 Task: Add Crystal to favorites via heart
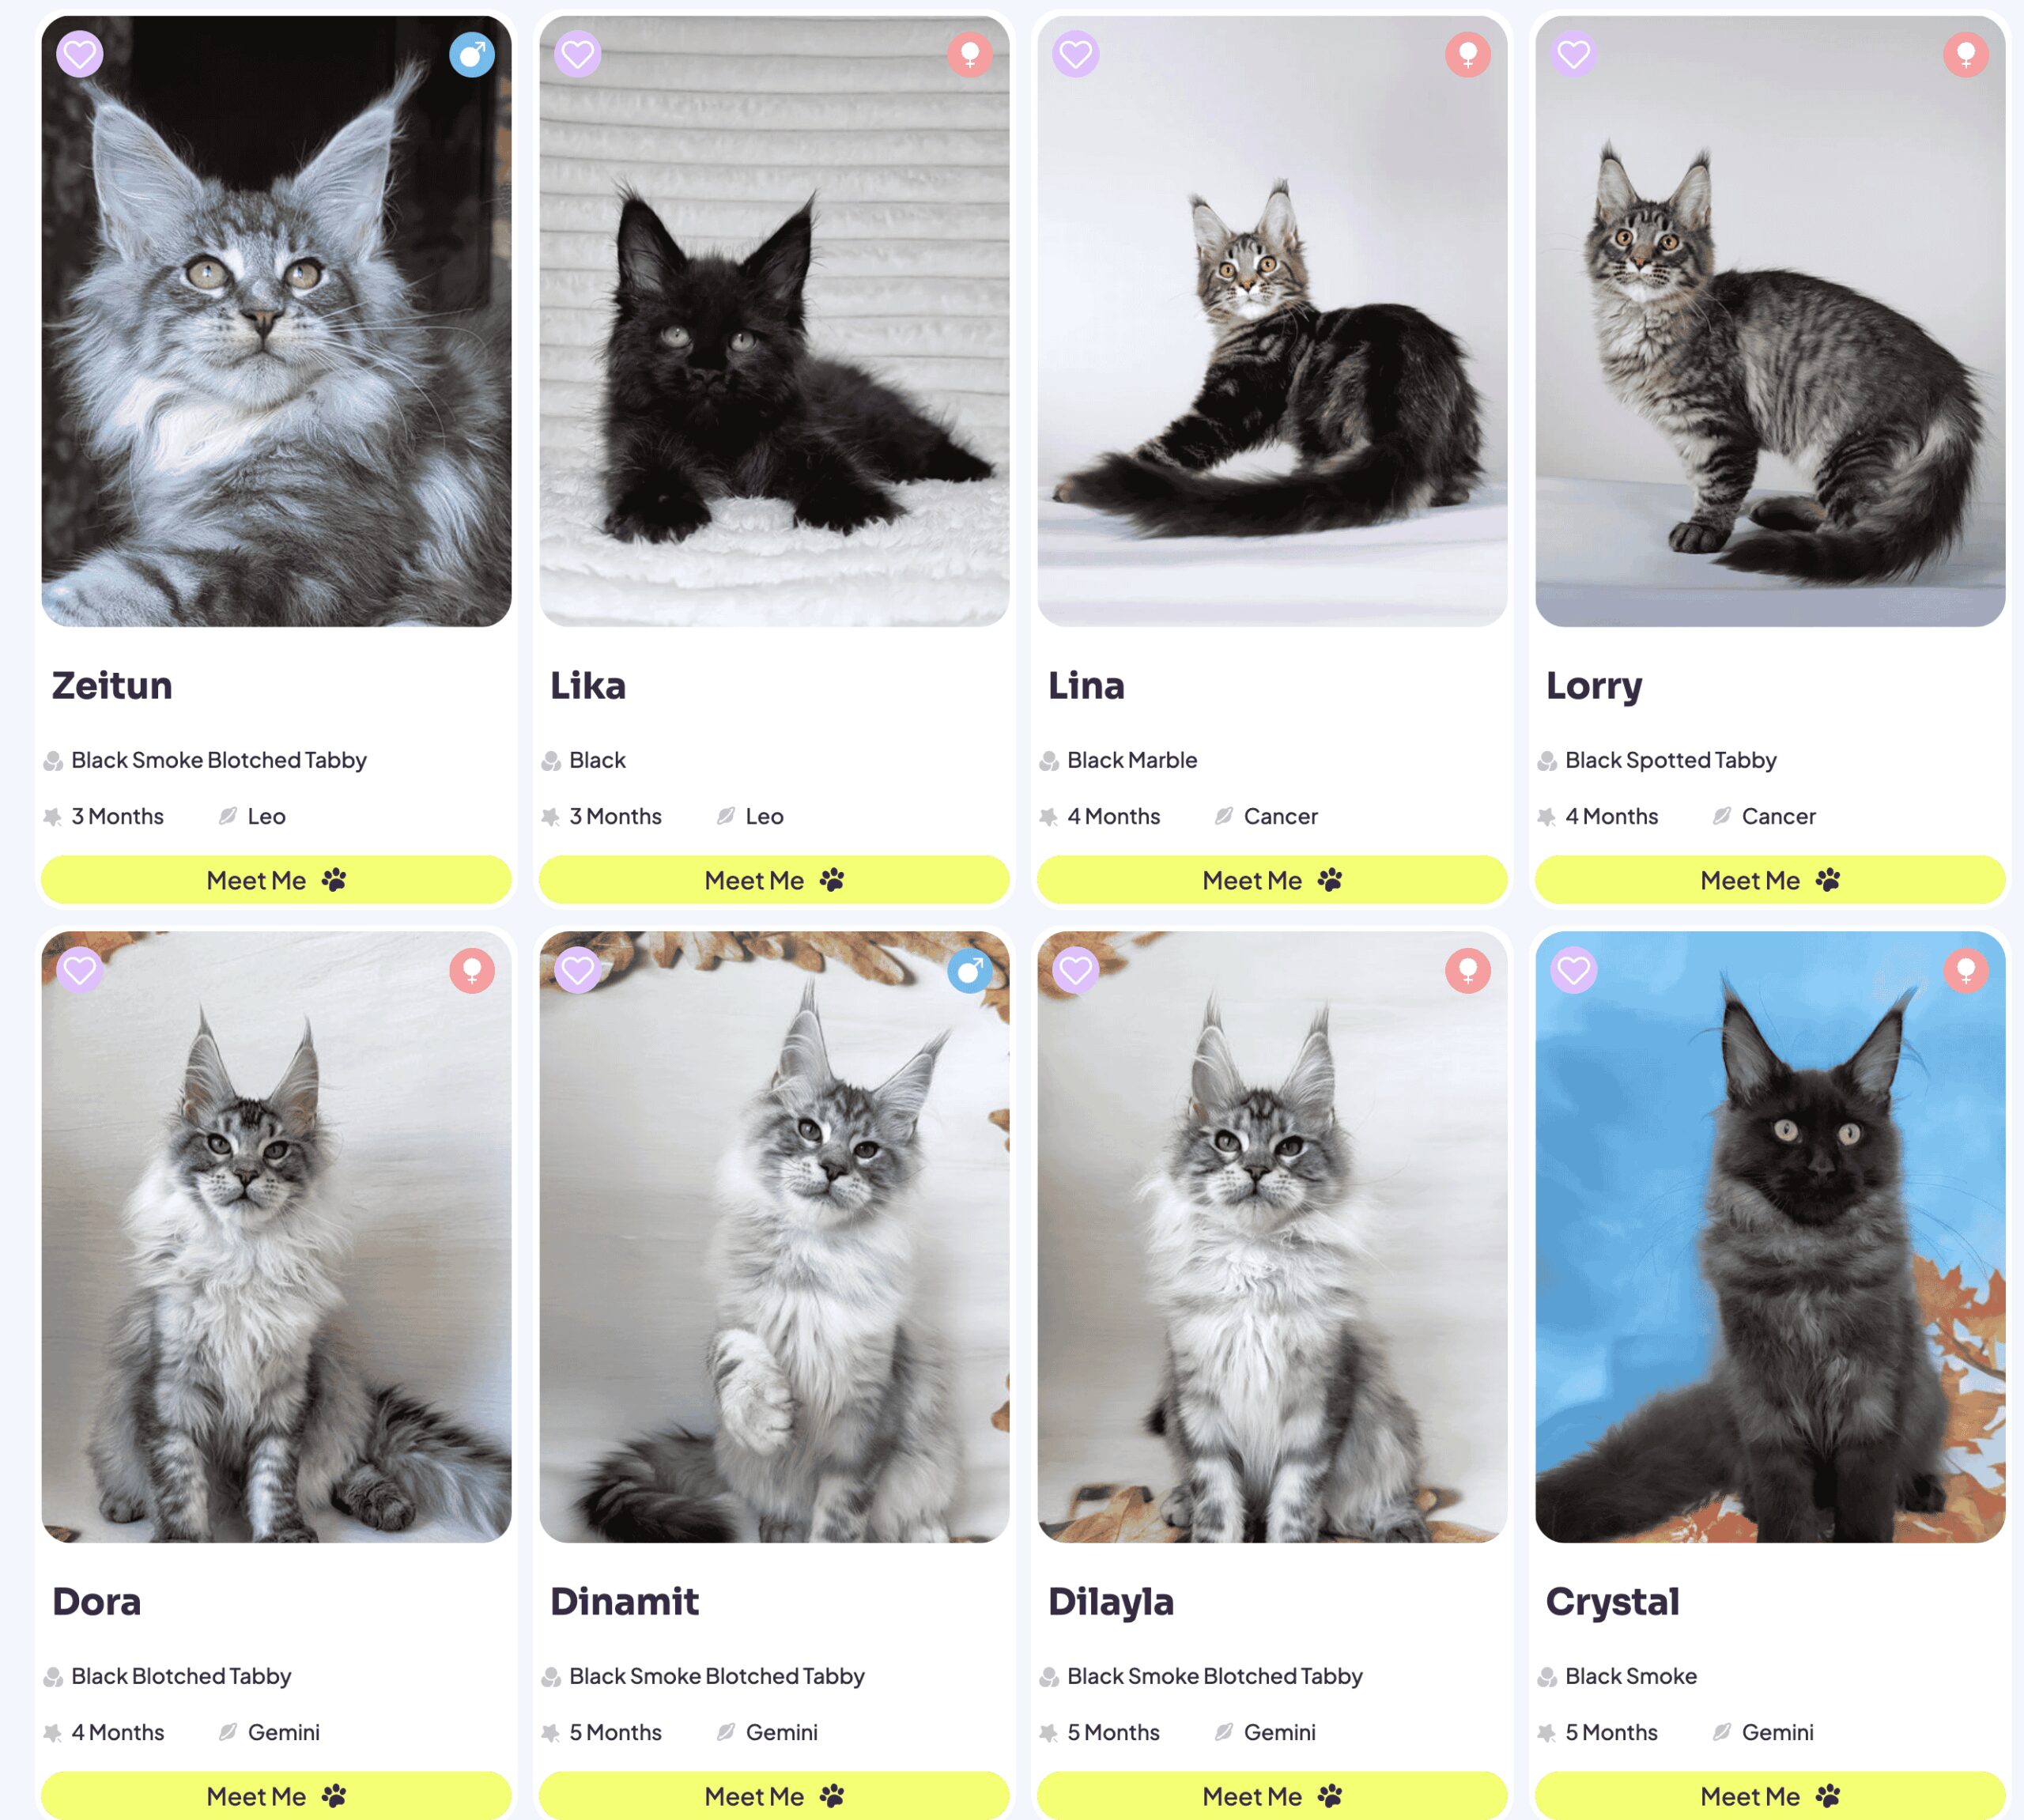[1573, 970]
